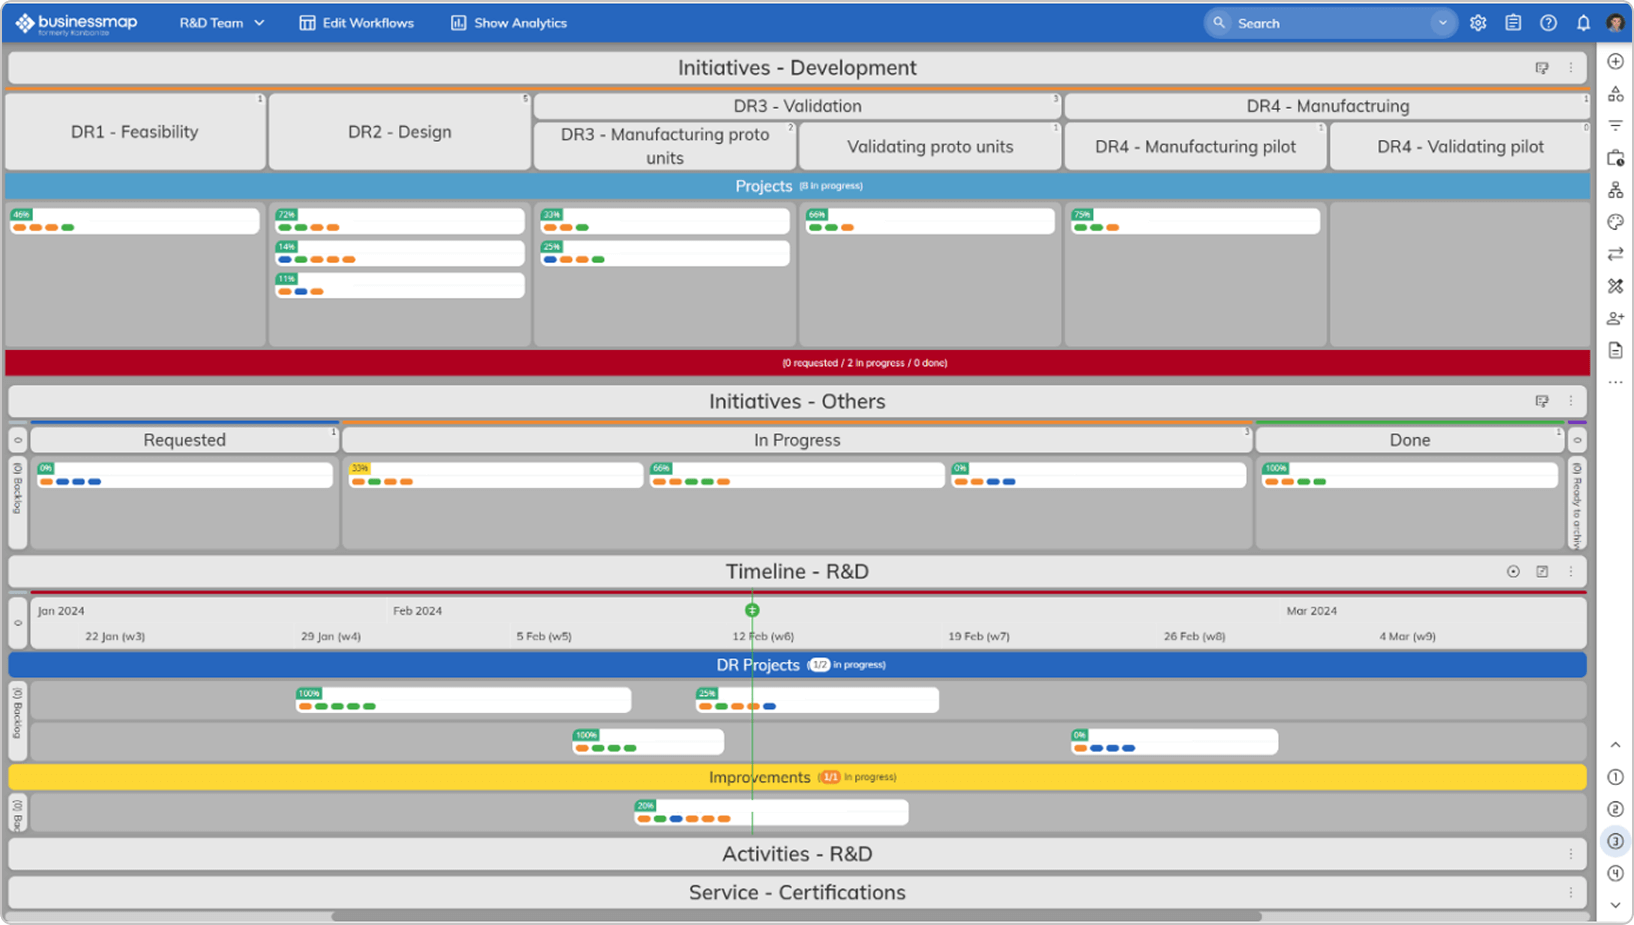Open the three-dot menu for Initiatives - Development
This screenshot has width=1634, height=925.
[1570, 67]
